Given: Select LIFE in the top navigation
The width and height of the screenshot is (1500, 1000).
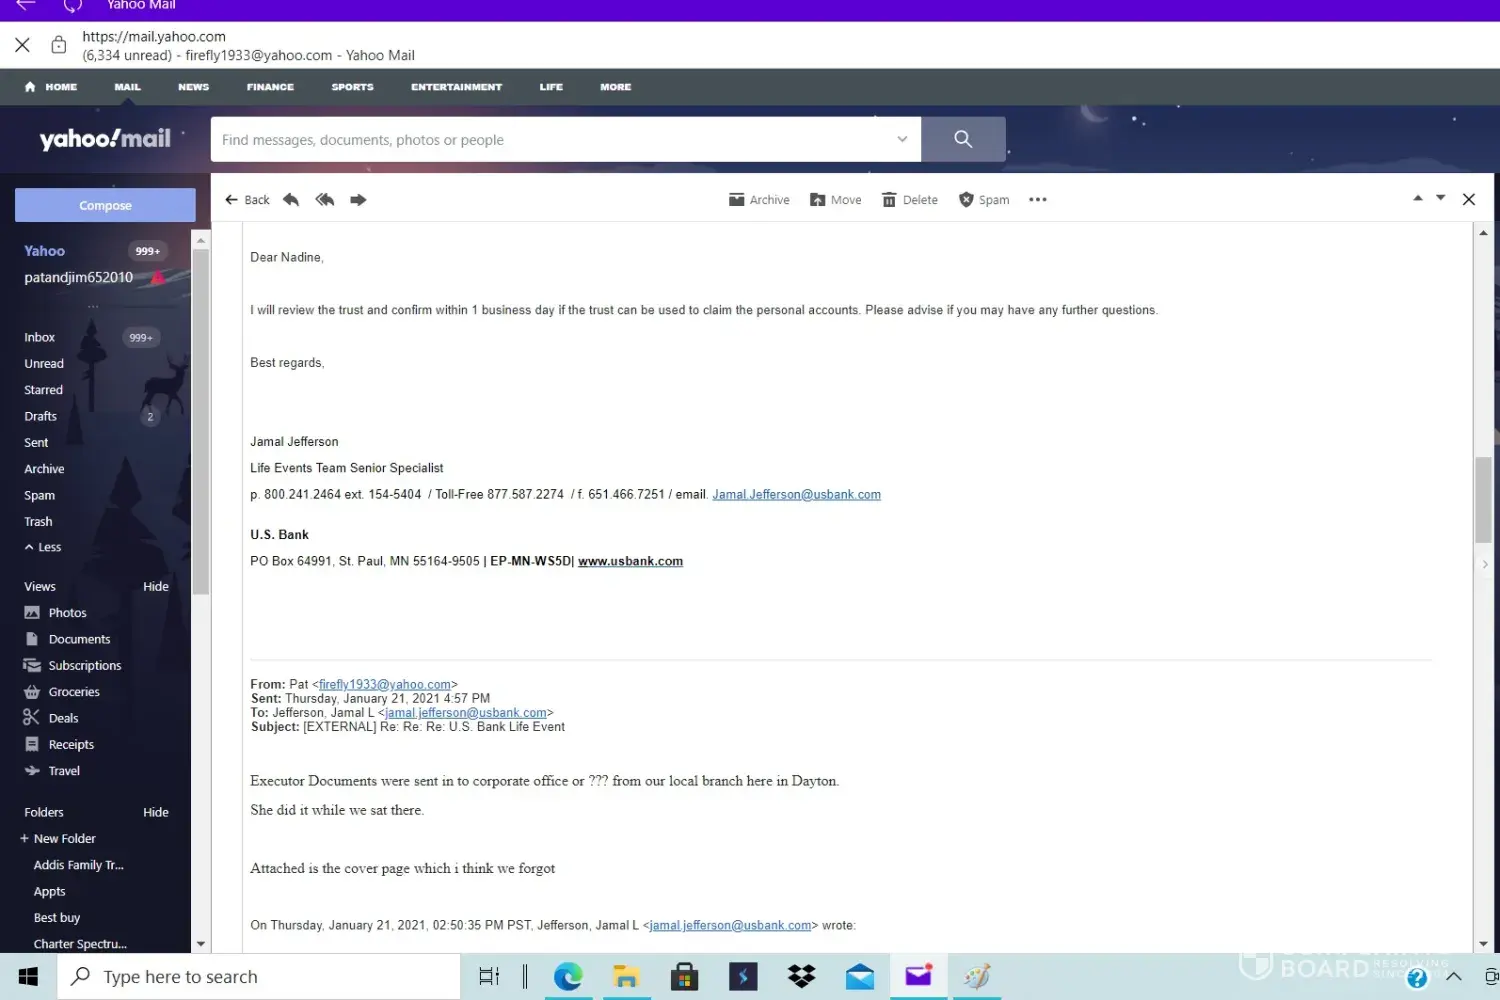Looking at the screenshot, I should click(551, 87).
